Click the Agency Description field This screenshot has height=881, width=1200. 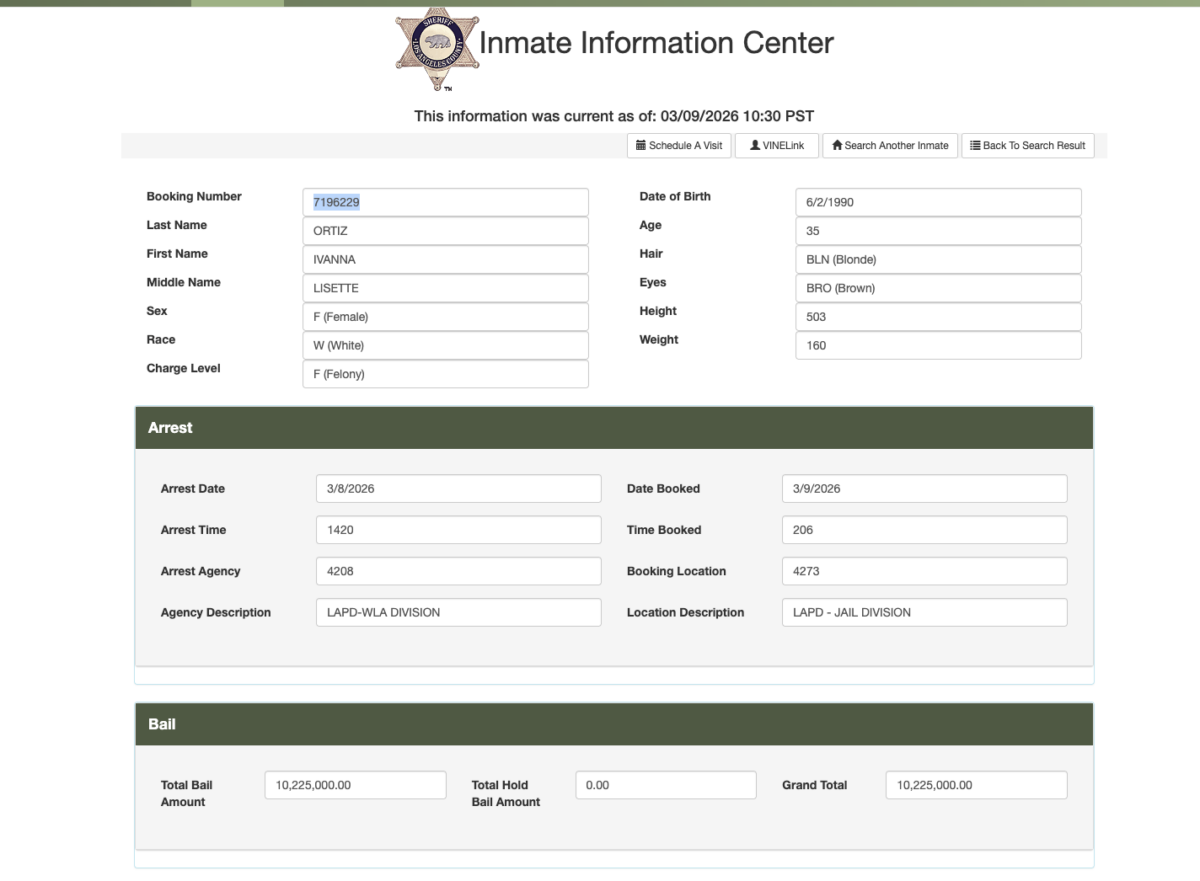pos(458,612)
